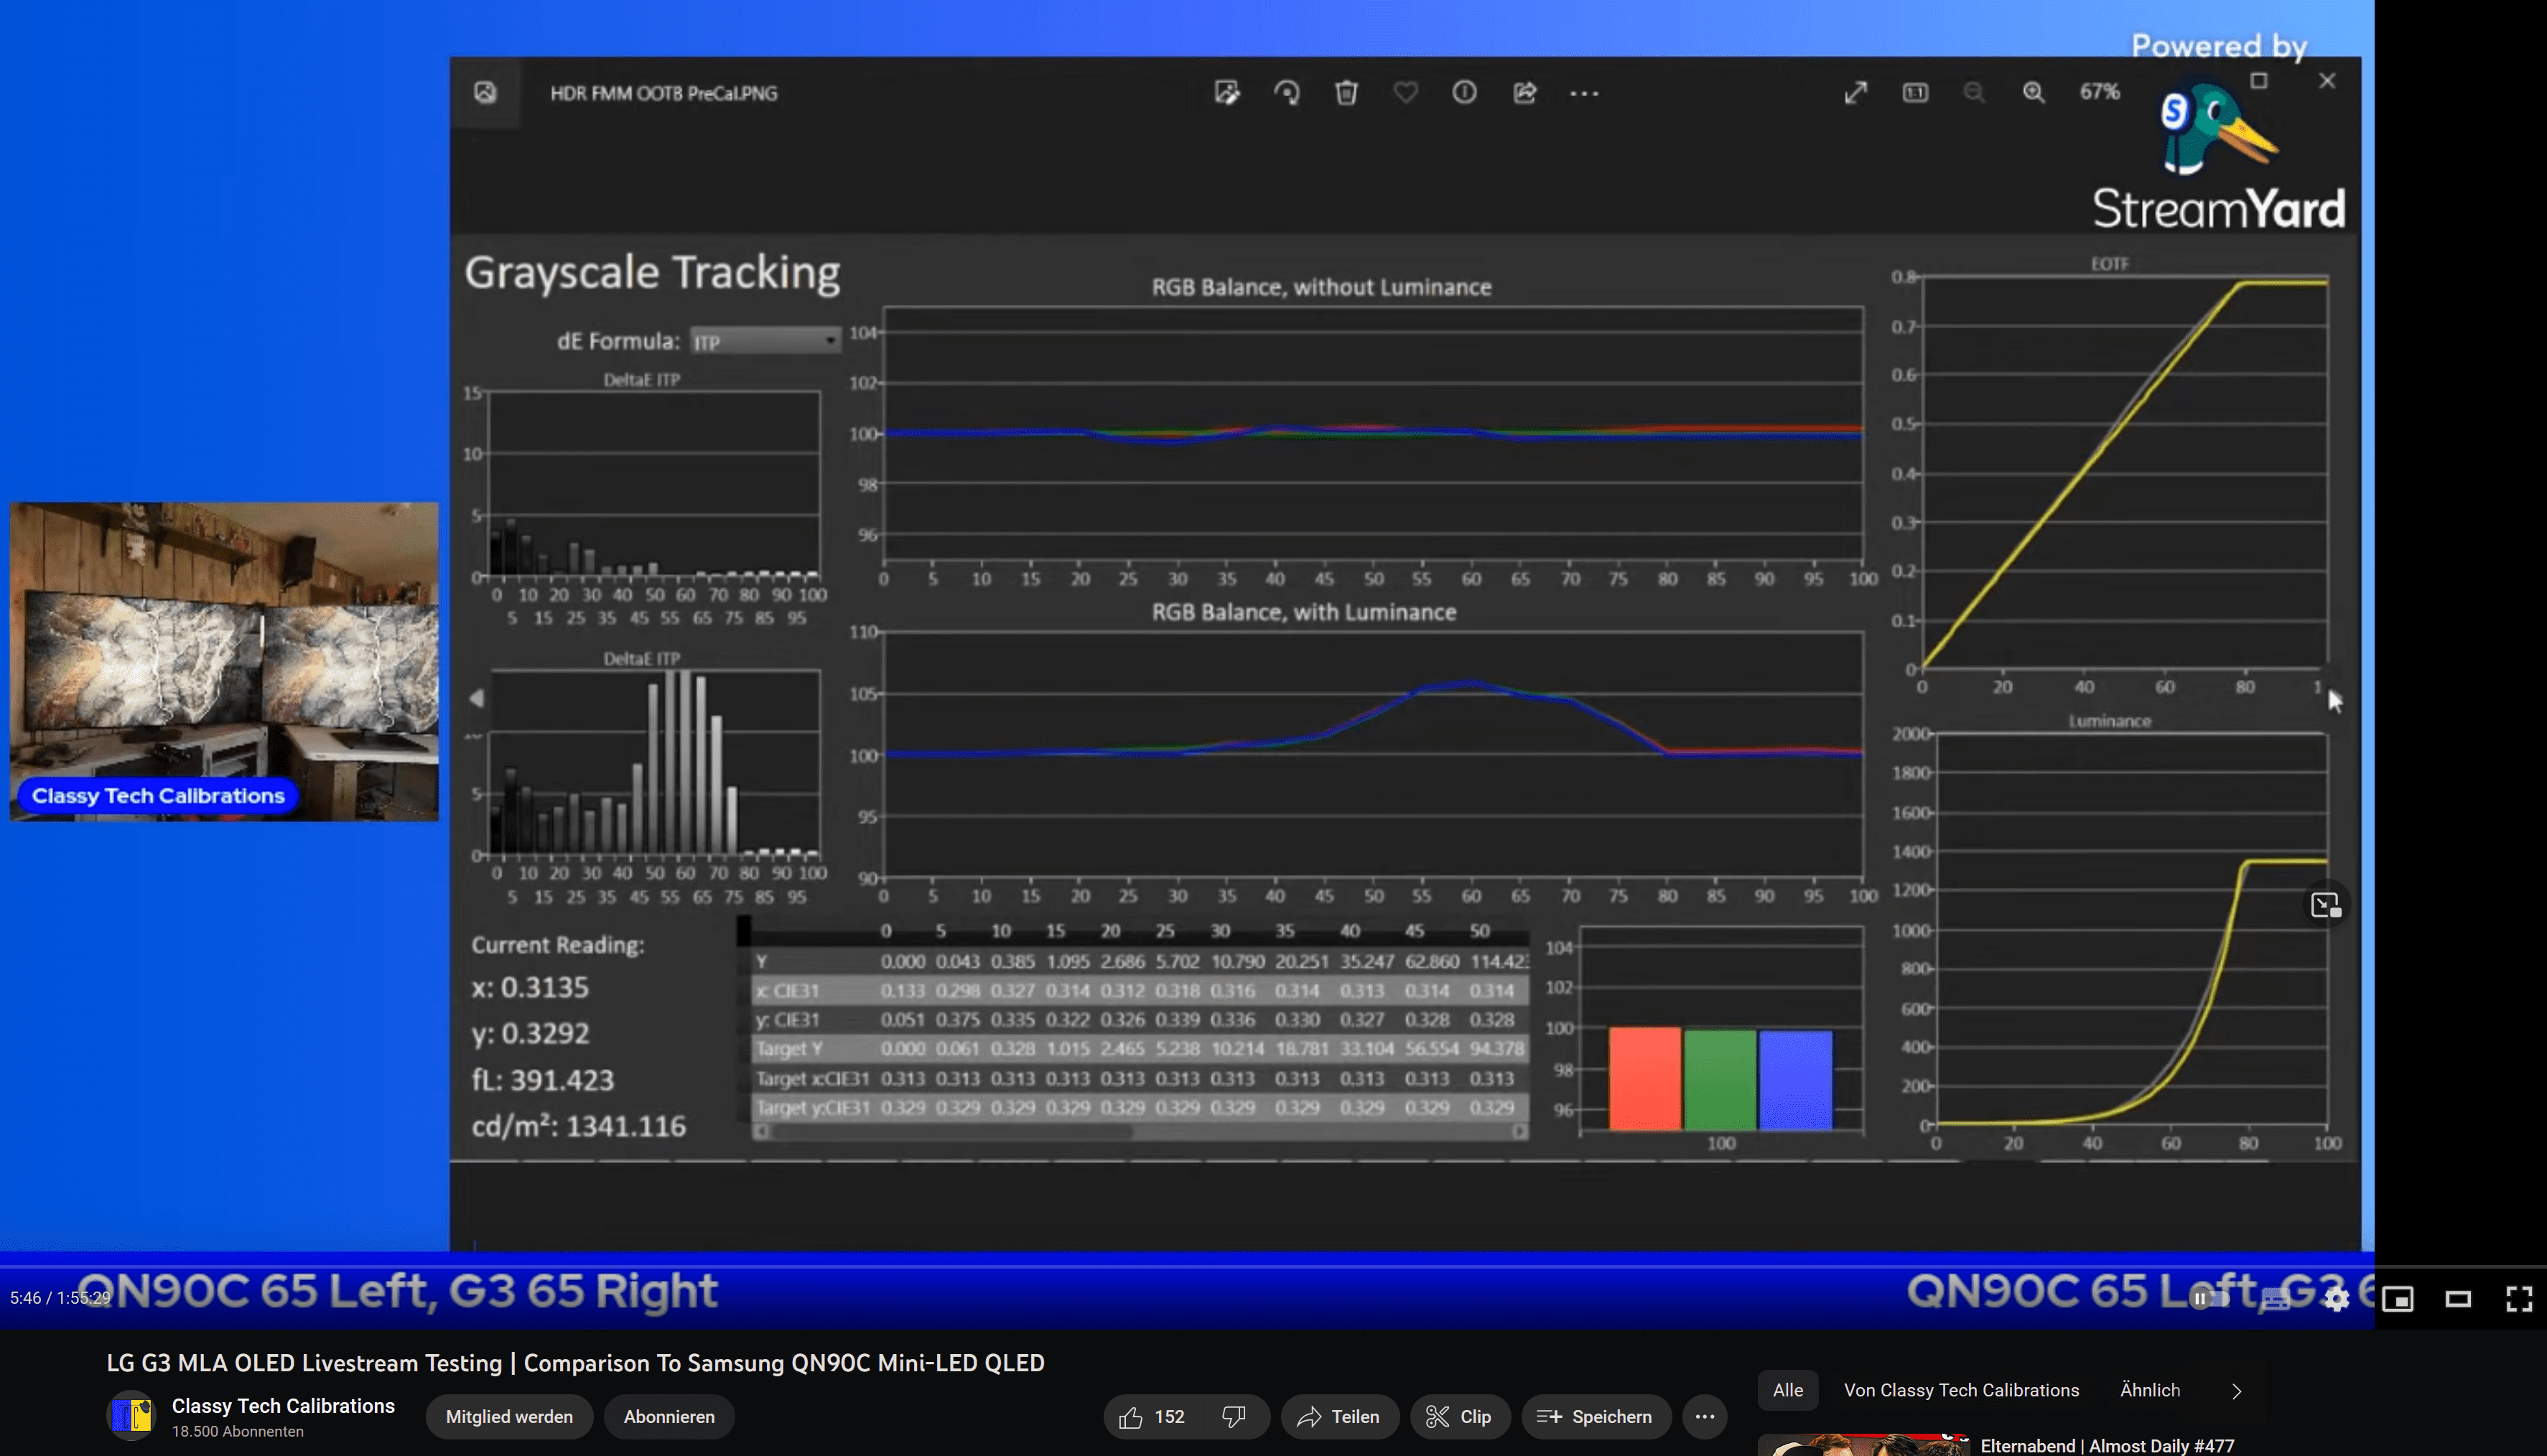Click the chevron to show more chips
The width and height of the screenshot is (2547, 1456).
pyautogui.click(x=2237, y=1391)
